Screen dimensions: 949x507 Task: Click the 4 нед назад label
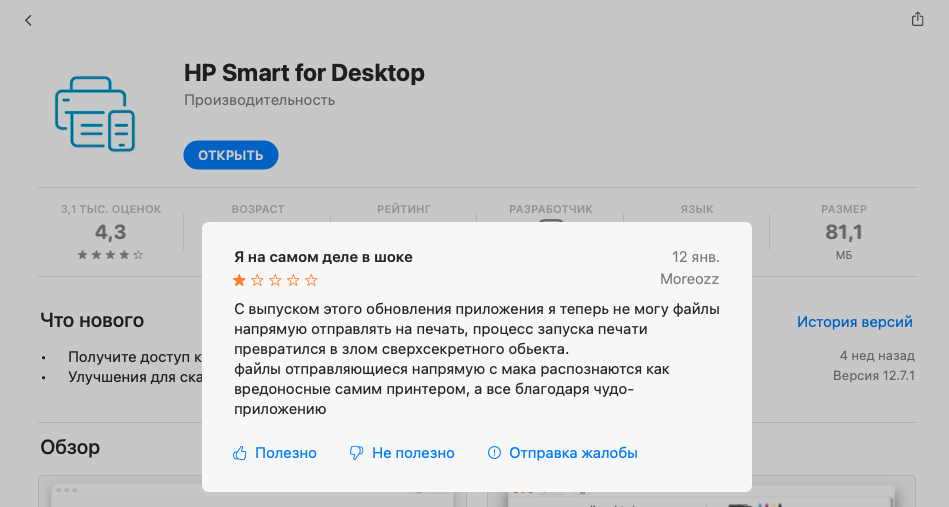[x=878, y=356]
